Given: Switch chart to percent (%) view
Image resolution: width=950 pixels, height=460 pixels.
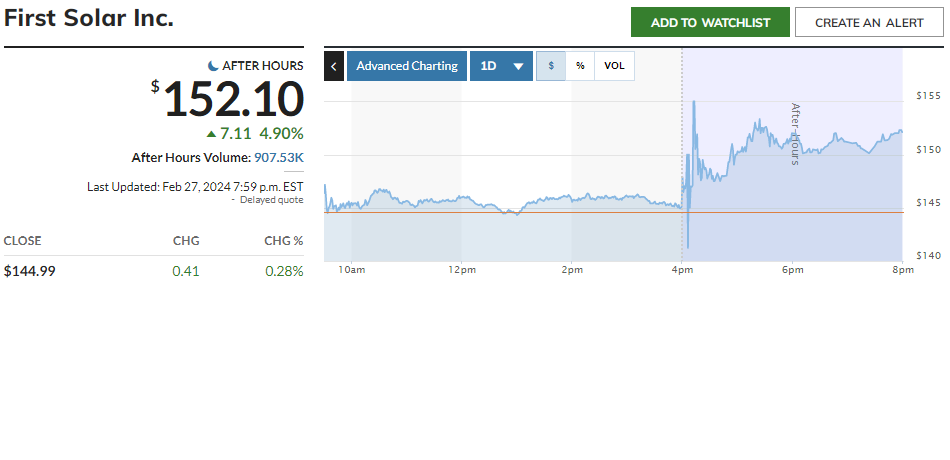Looking at the screenshot, I should [580, 66].
